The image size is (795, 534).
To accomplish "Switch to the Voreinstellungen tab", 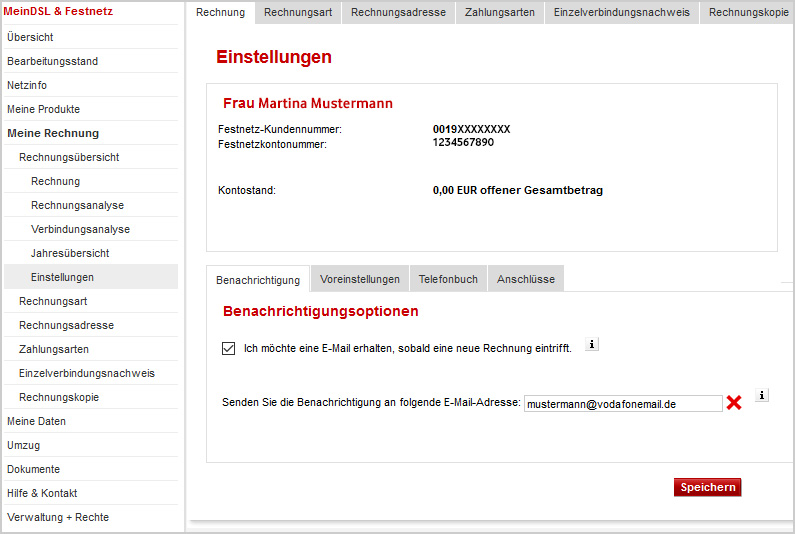I will click(360, 280).
